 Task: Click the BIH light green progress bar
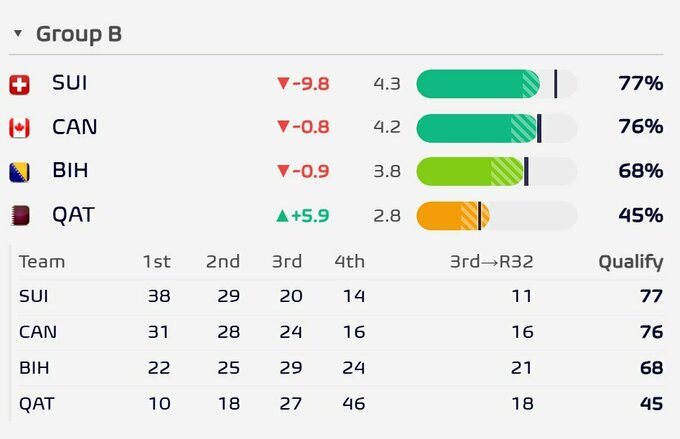[497, 171]
